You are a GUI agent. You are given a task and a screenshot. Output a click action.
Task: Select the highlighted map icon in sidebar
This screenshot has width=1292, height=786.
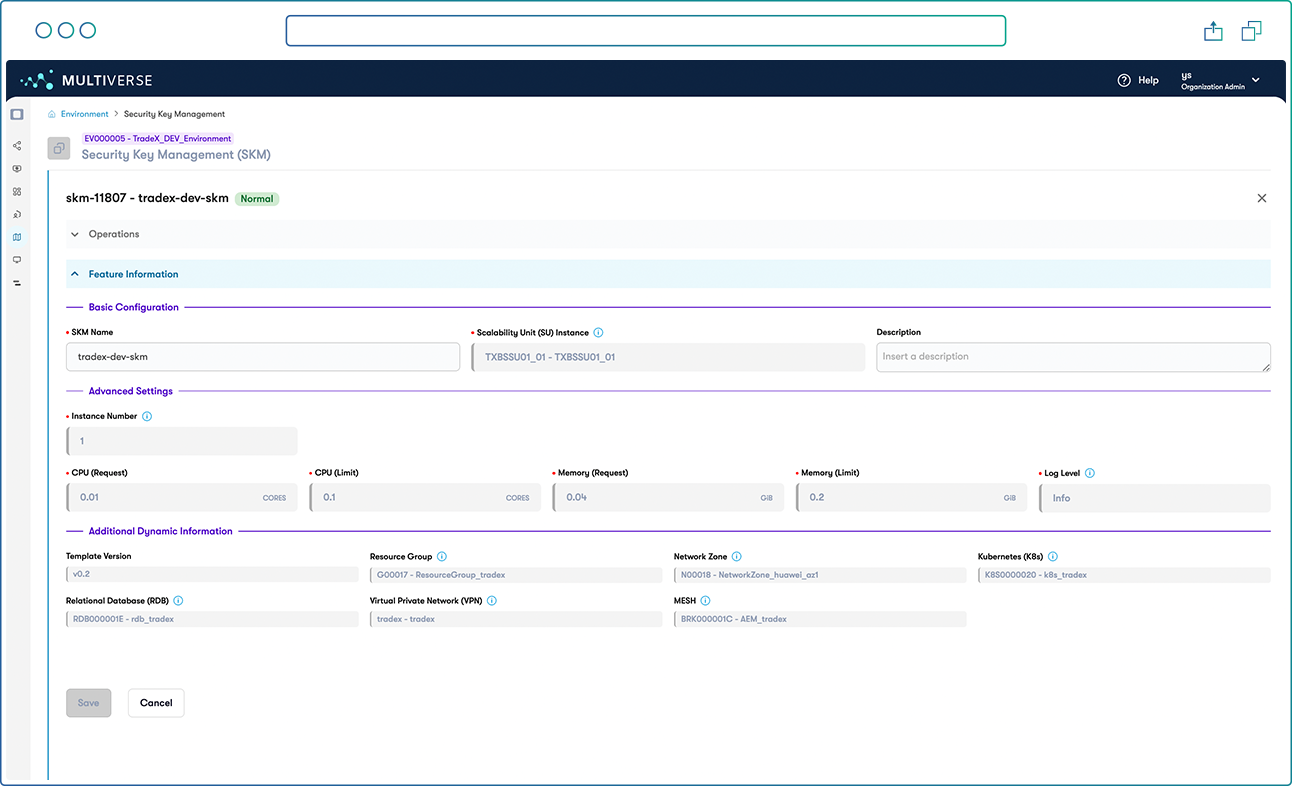pyautogui.click(x=17, y=238)
